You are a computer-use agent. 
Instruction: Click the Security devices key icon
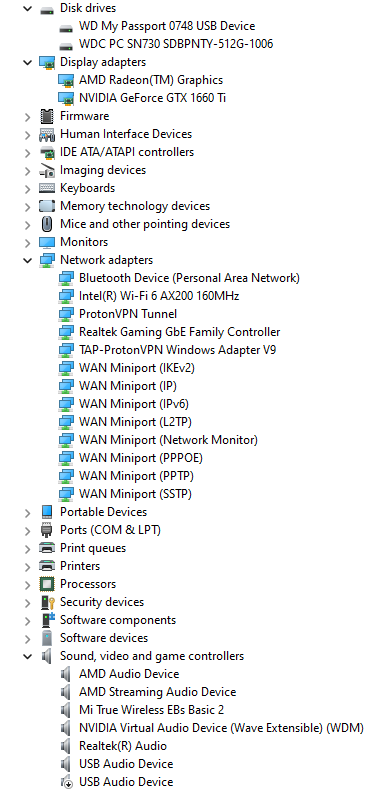[47, 602]
